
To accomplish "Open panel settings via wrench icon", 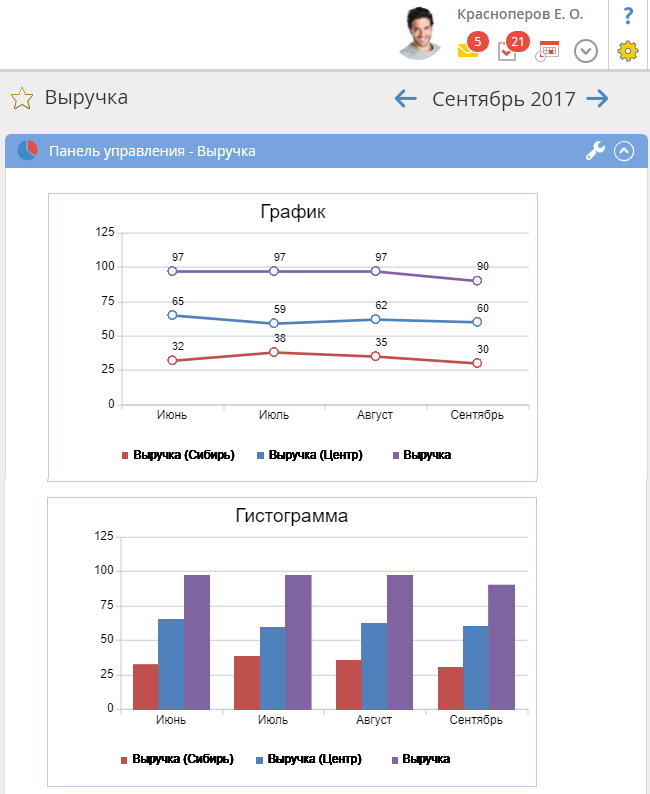I will click(595, 151).
